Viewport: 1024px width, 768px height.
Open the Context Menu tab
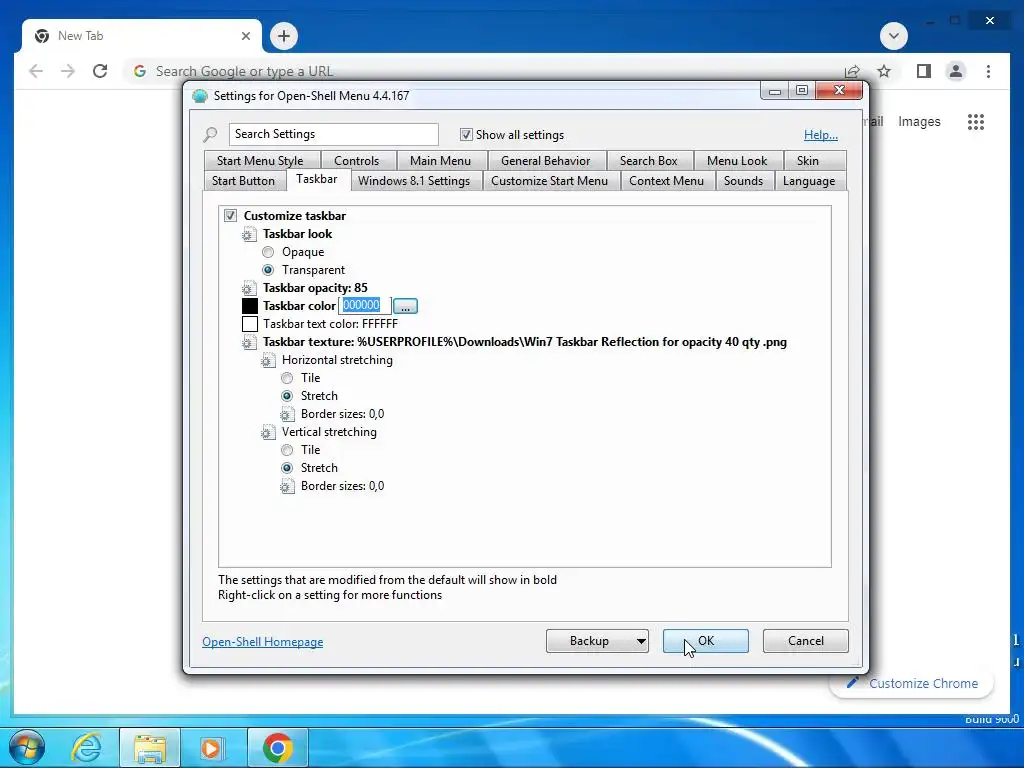tap(666, 181)
